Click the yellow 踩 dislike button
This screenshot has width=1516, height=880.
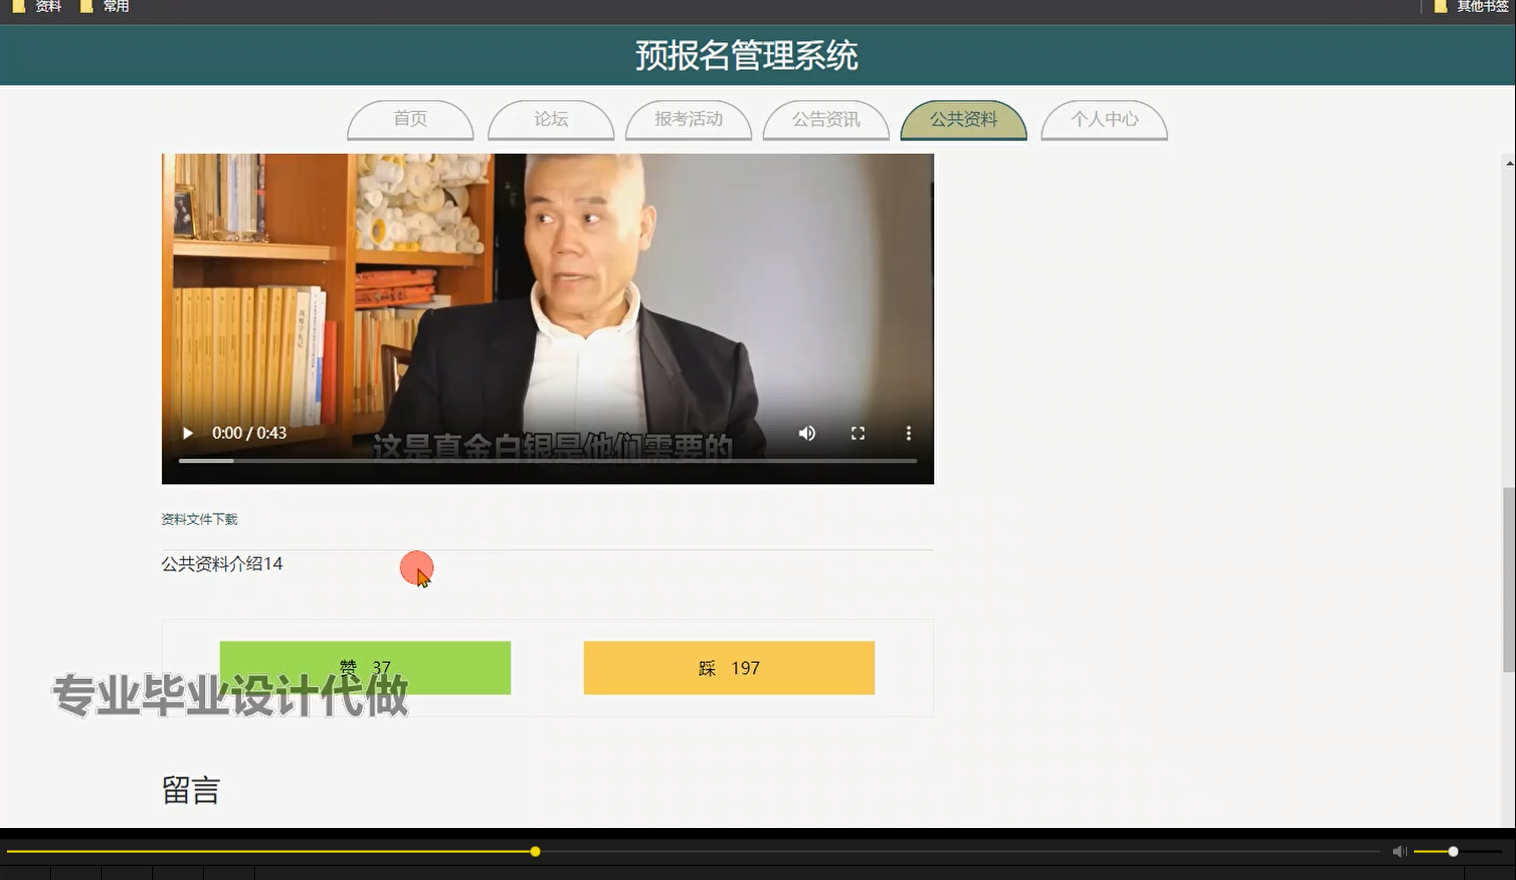coord(728,667)
